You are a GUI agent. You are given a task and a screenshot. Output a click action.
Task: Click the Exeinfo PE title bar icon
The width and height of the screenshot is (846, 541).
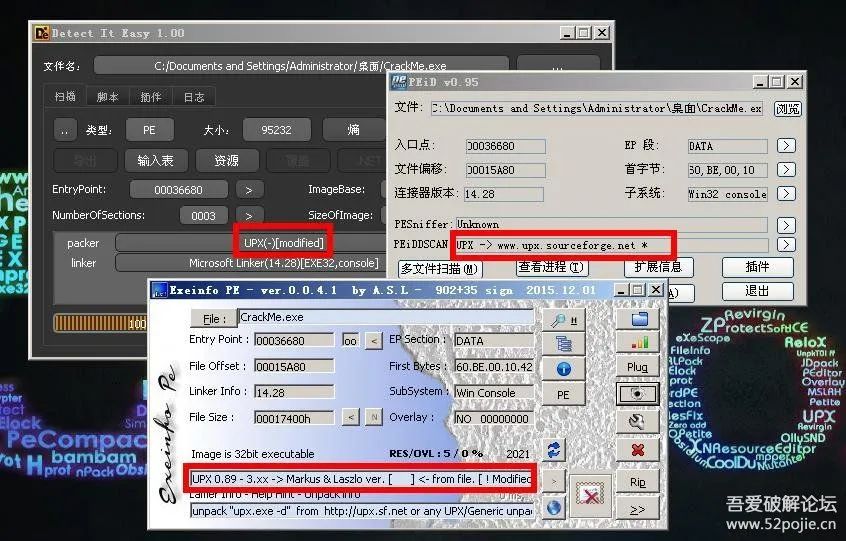159,290
